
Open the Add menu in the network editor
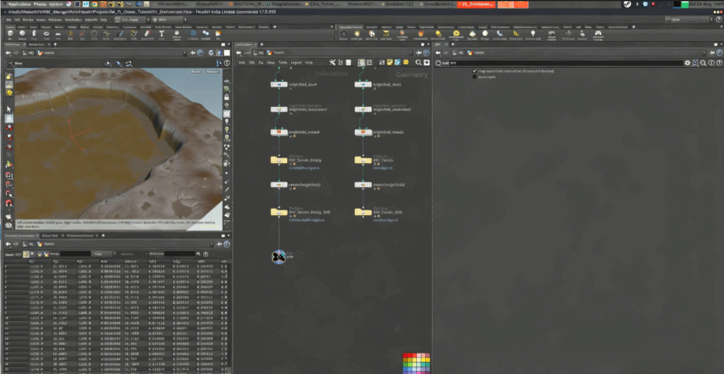pos(242,62)
